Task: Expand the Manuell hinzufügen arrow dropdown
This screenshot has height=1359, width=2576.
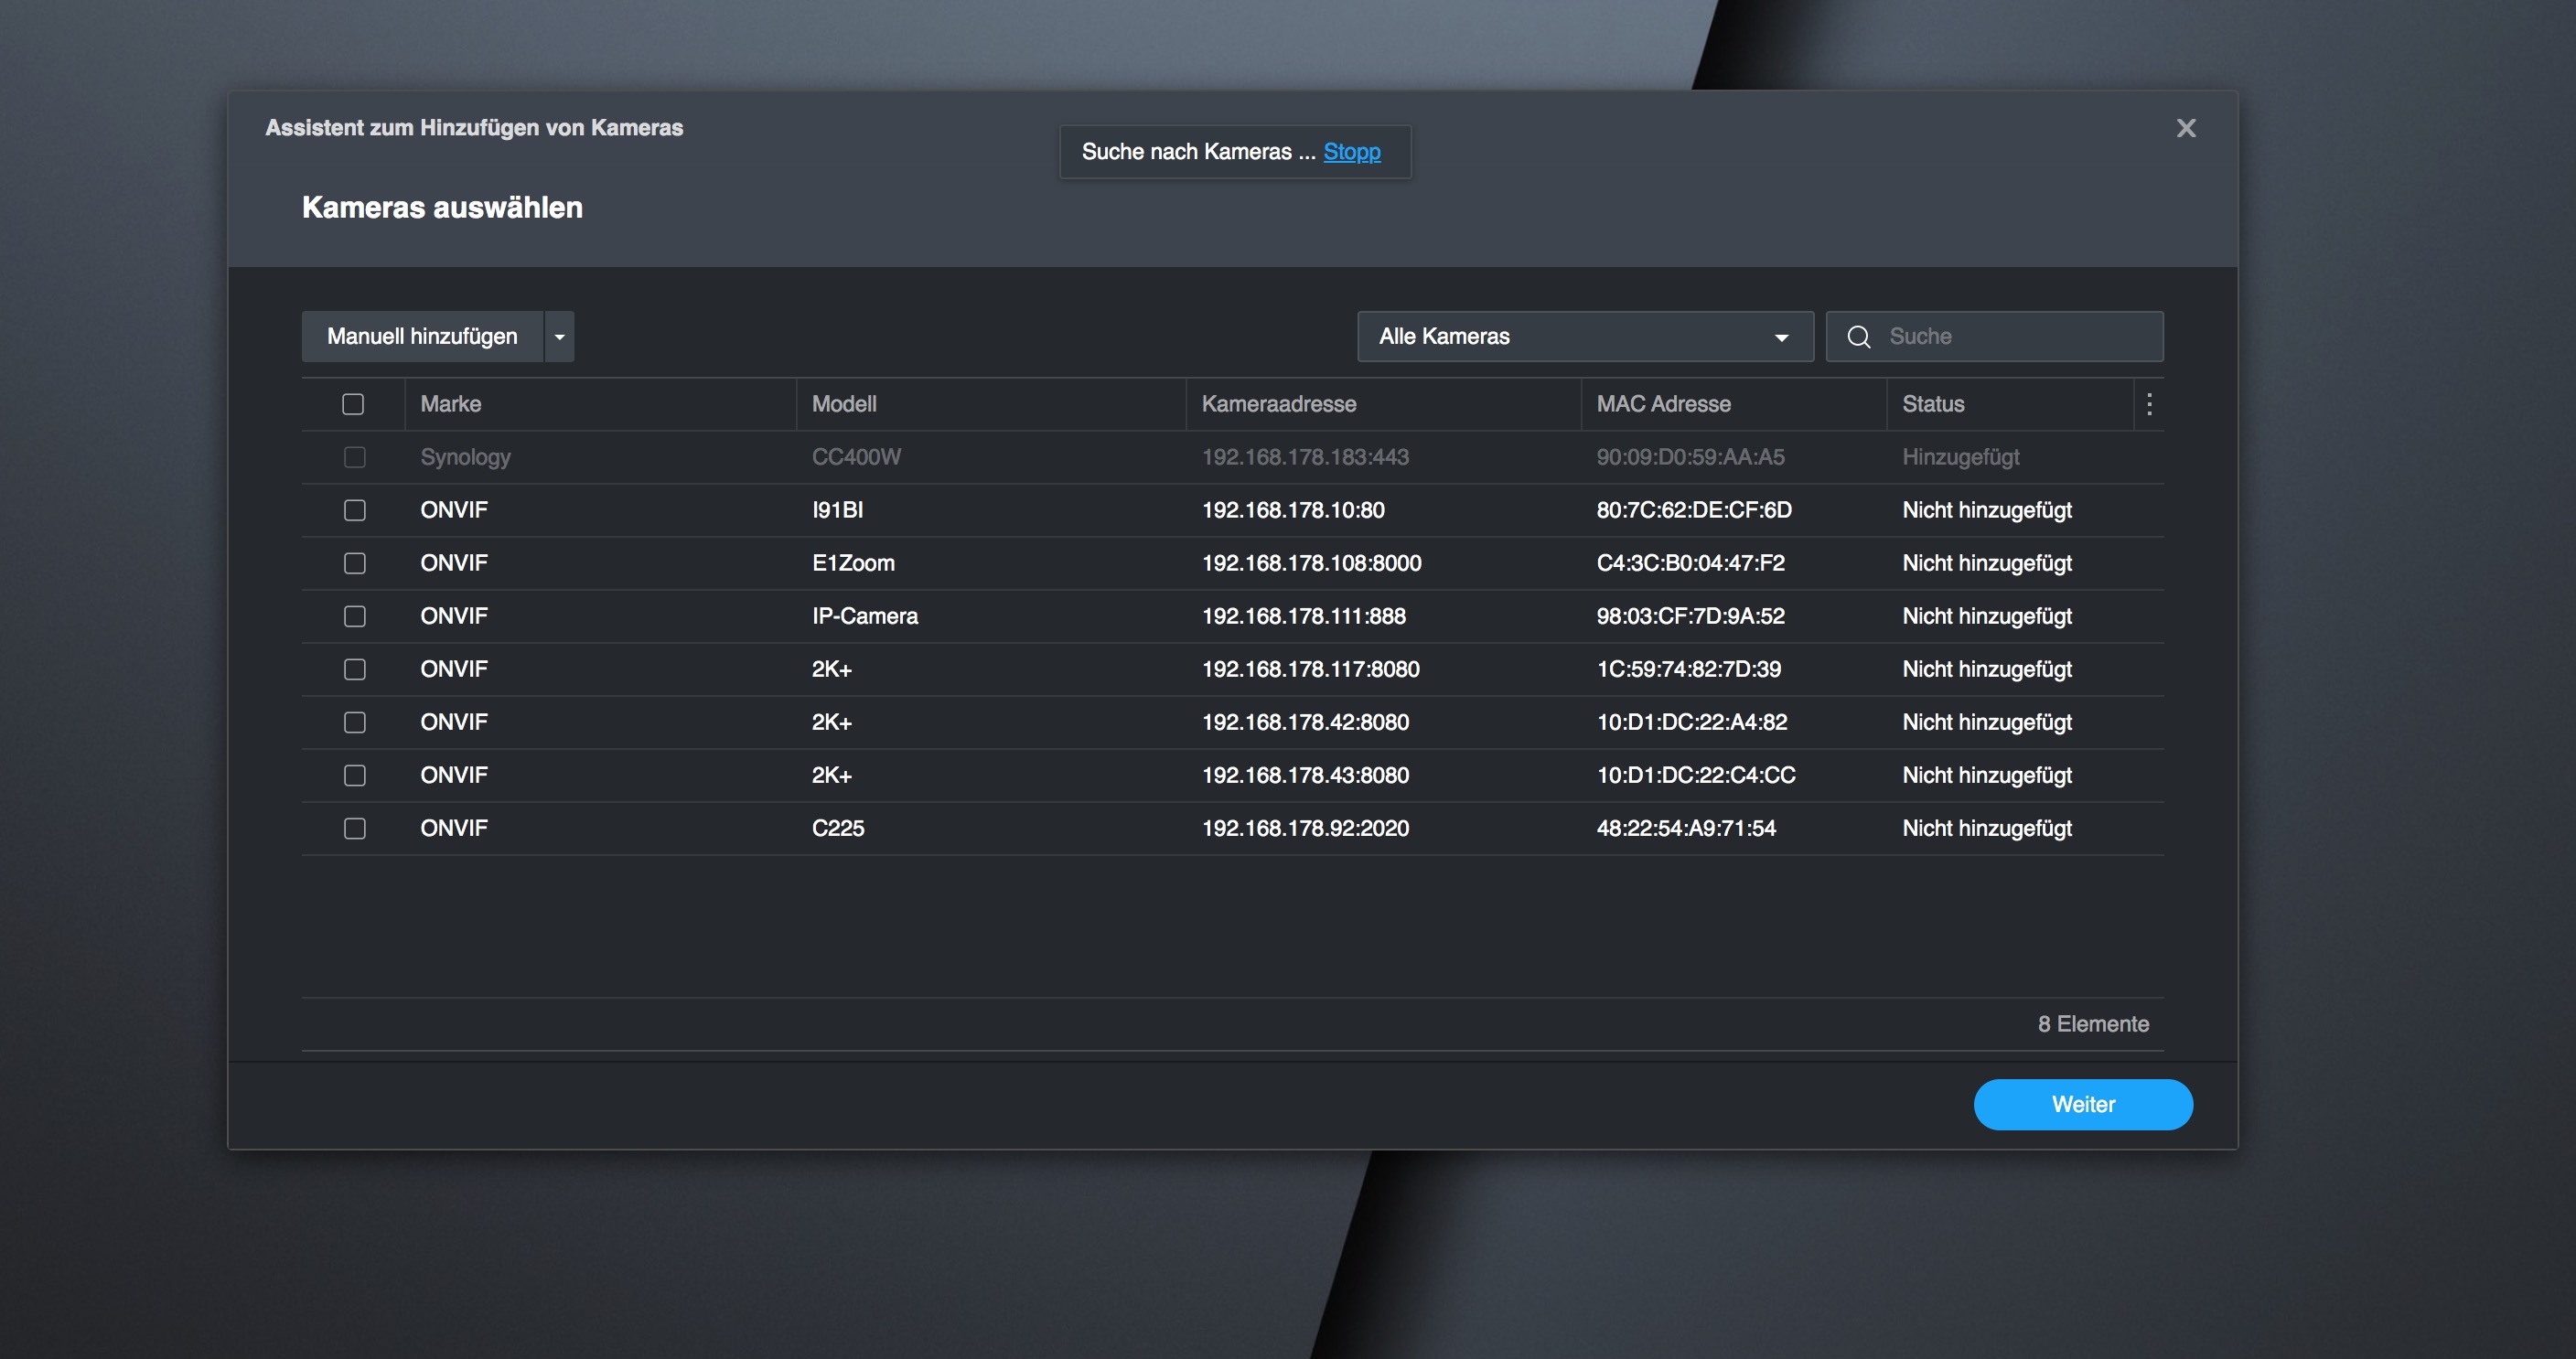Action: (x=560, y=337)
